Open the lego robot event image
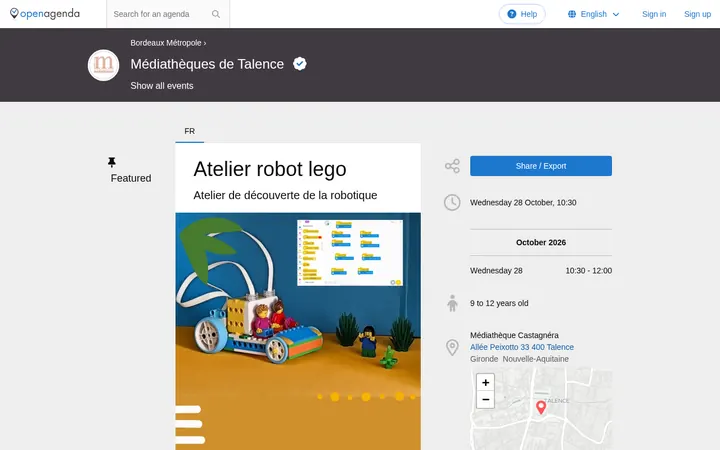The width and height of the screenshot is (720, 450). [x=298, y=331]
